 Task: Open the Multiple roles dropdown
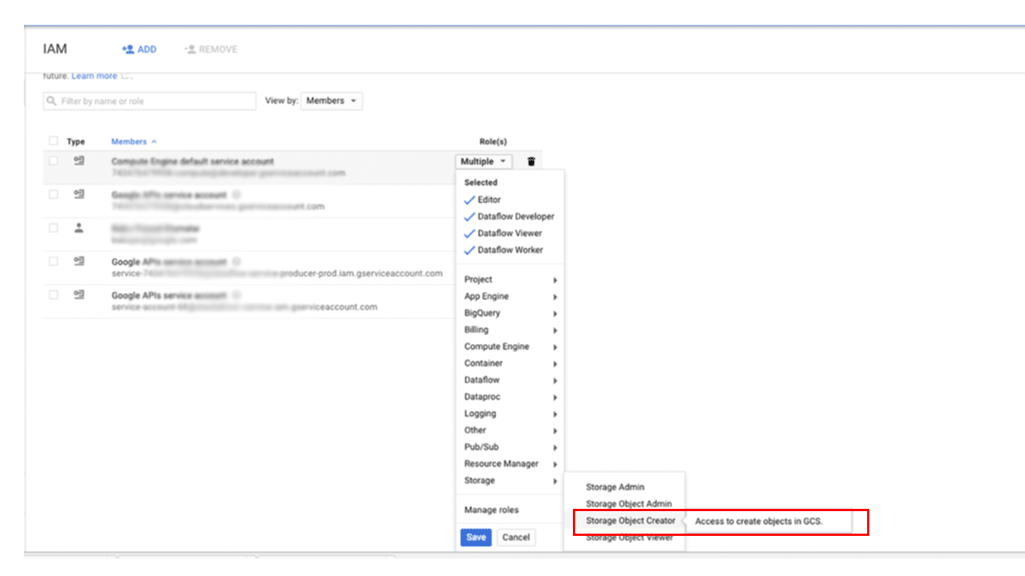coord(484,162)
